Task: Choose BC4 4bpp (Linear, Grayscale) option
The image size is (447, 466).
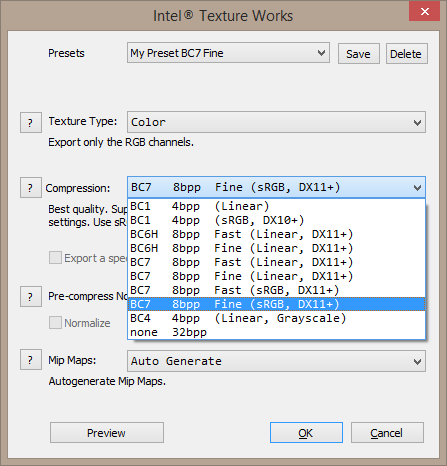Action: (276, 318)
